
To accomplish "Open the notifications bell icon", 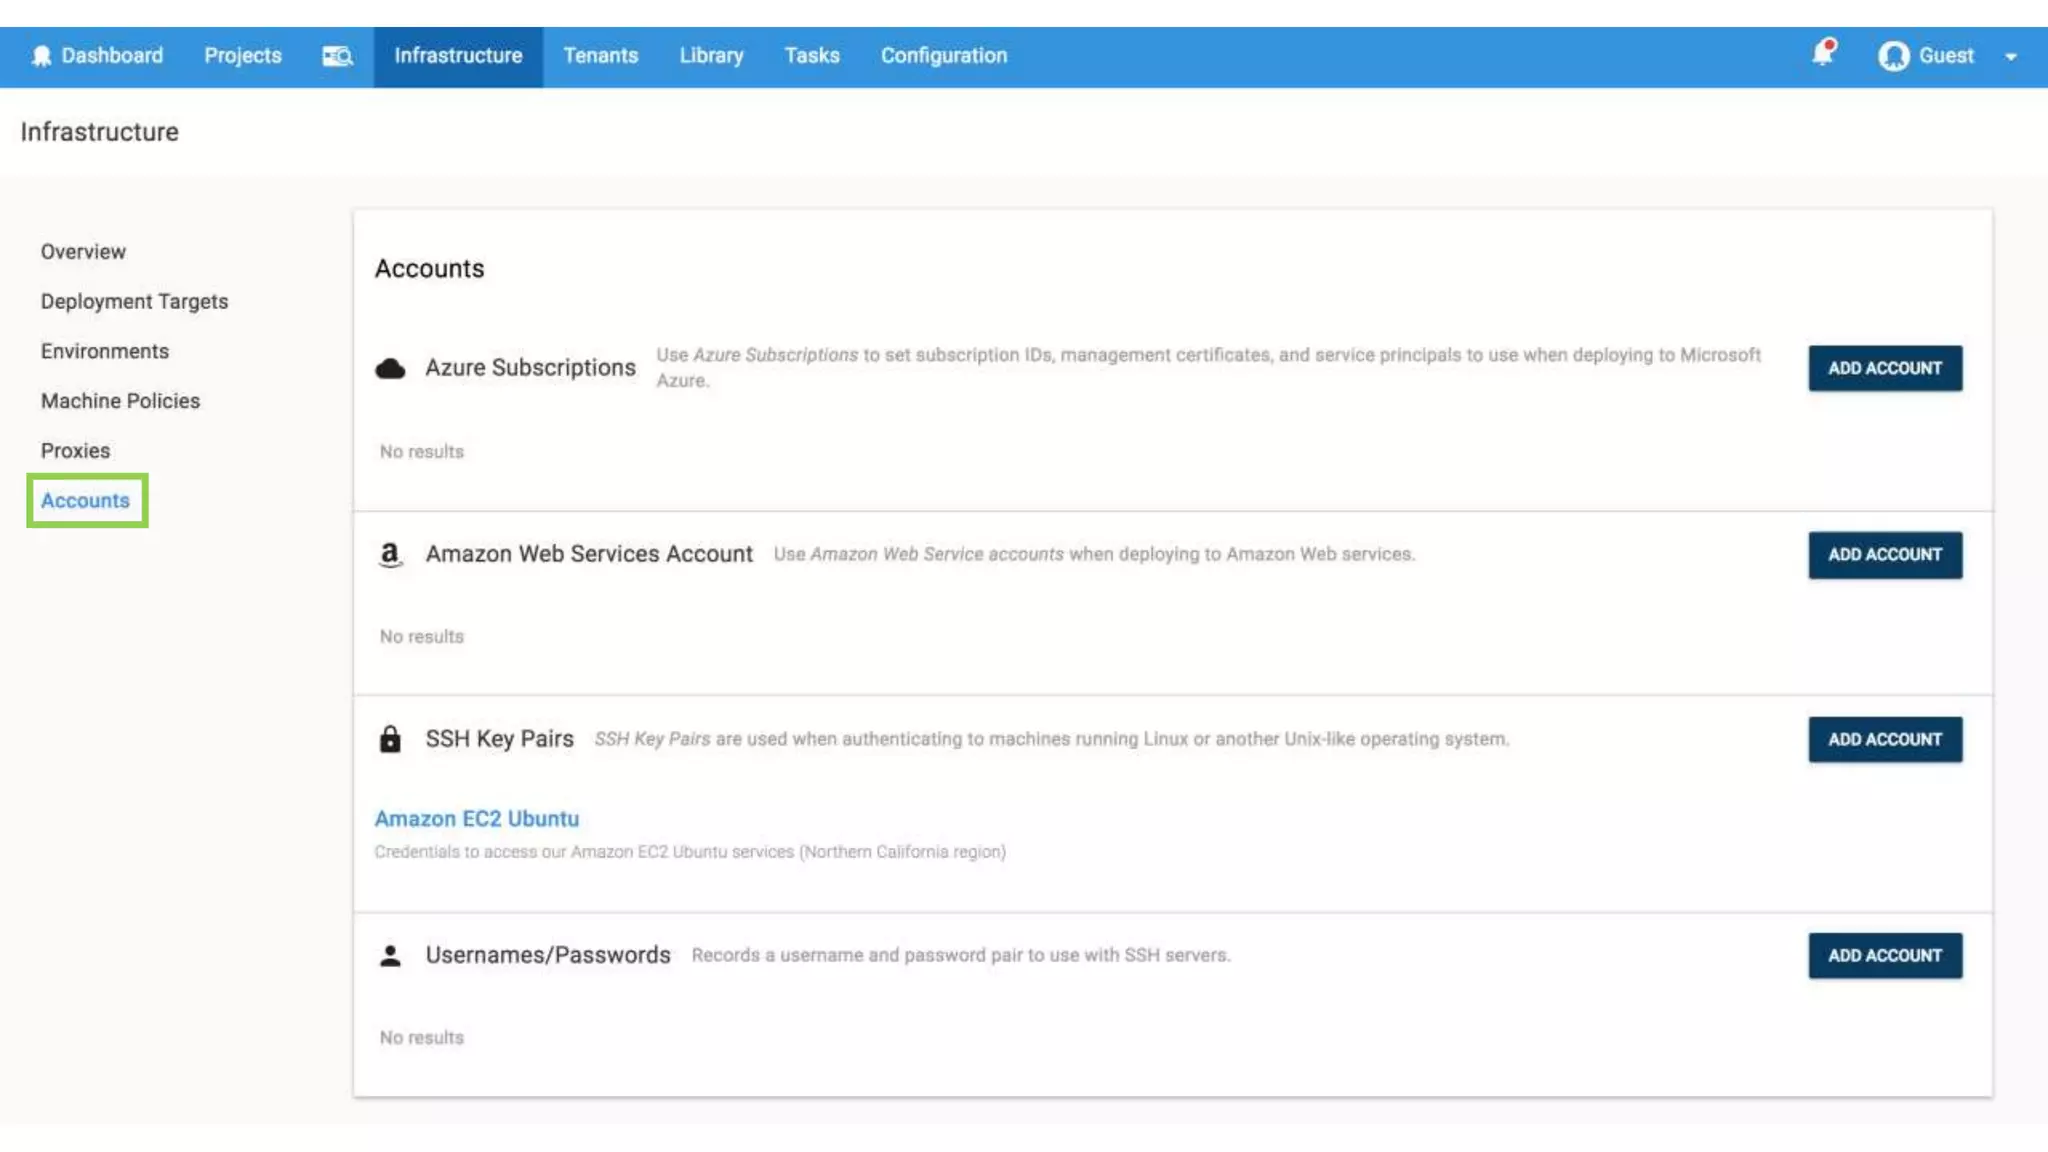I will click(1823, 53).
